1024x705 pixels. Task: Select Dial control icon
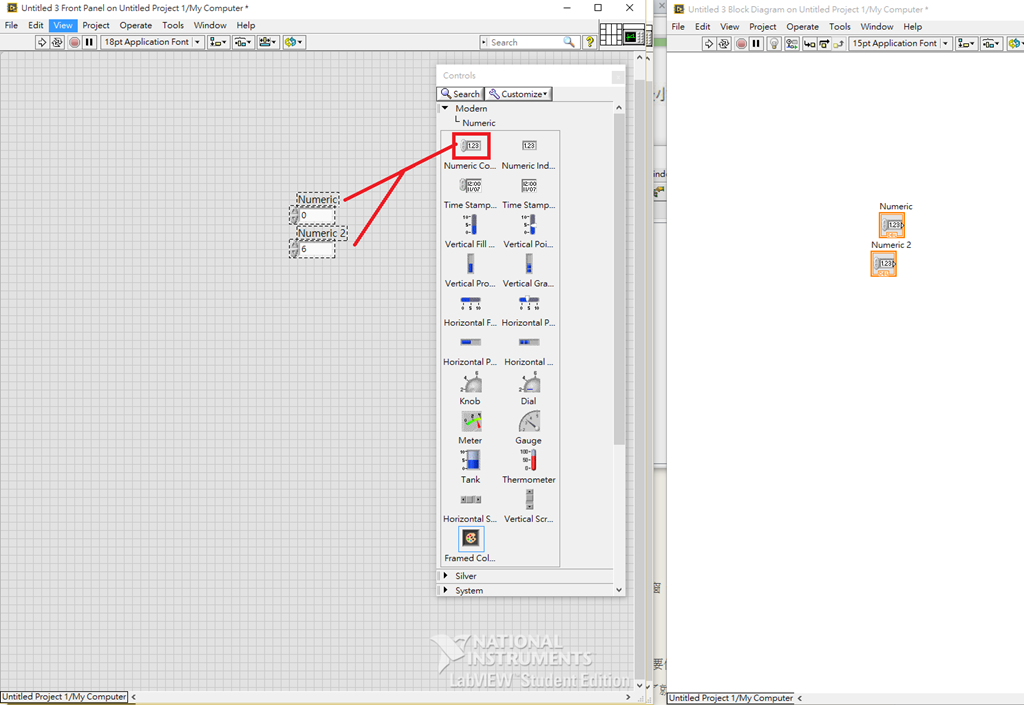[529, 382]
